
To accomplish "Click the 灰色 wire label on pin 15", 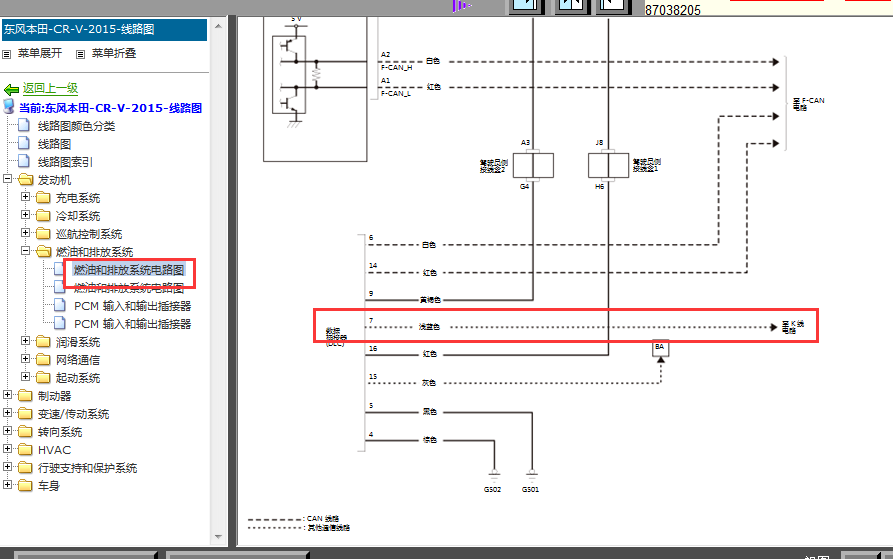I will (429, 383).
